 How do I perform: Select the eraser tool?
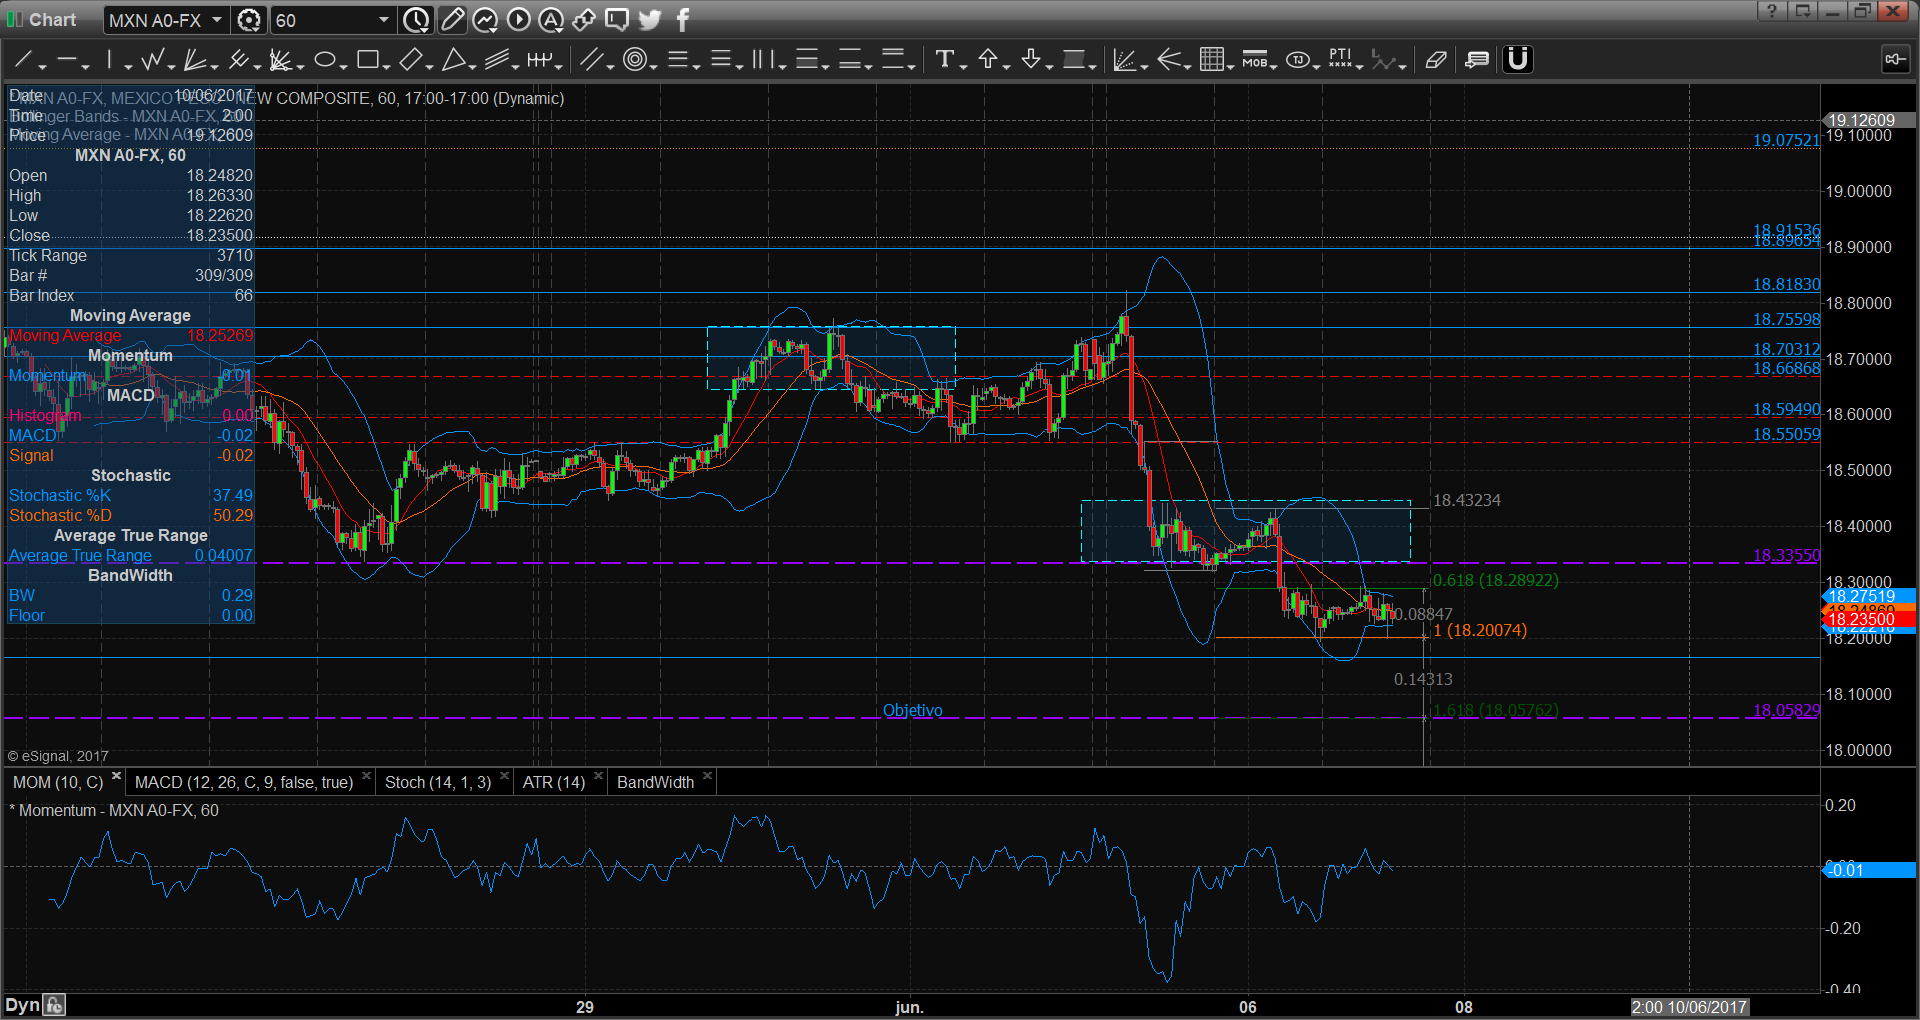[x=1436, y=60]
